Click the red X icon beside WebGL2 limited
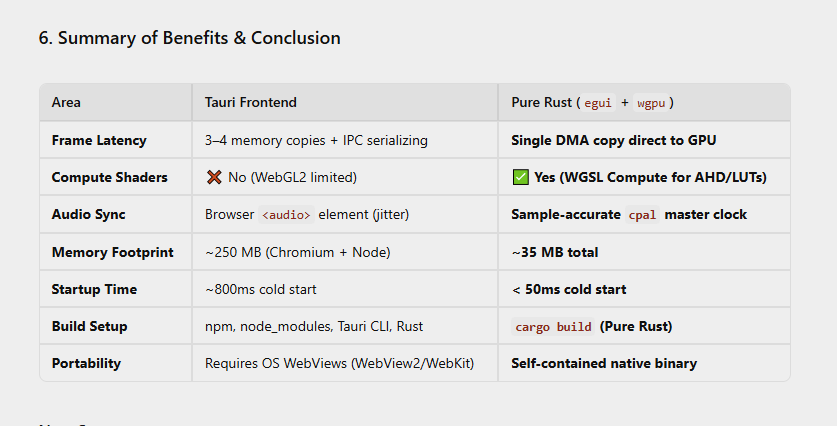 214,177
